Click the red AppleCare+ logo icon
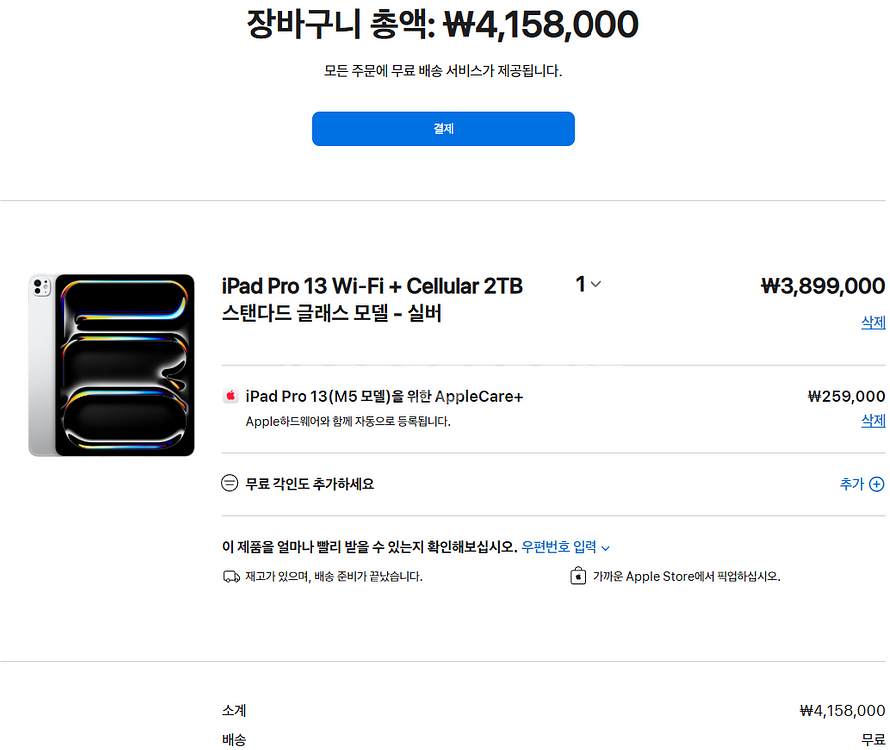The image size is (890, 750). [x=230, y=396]
